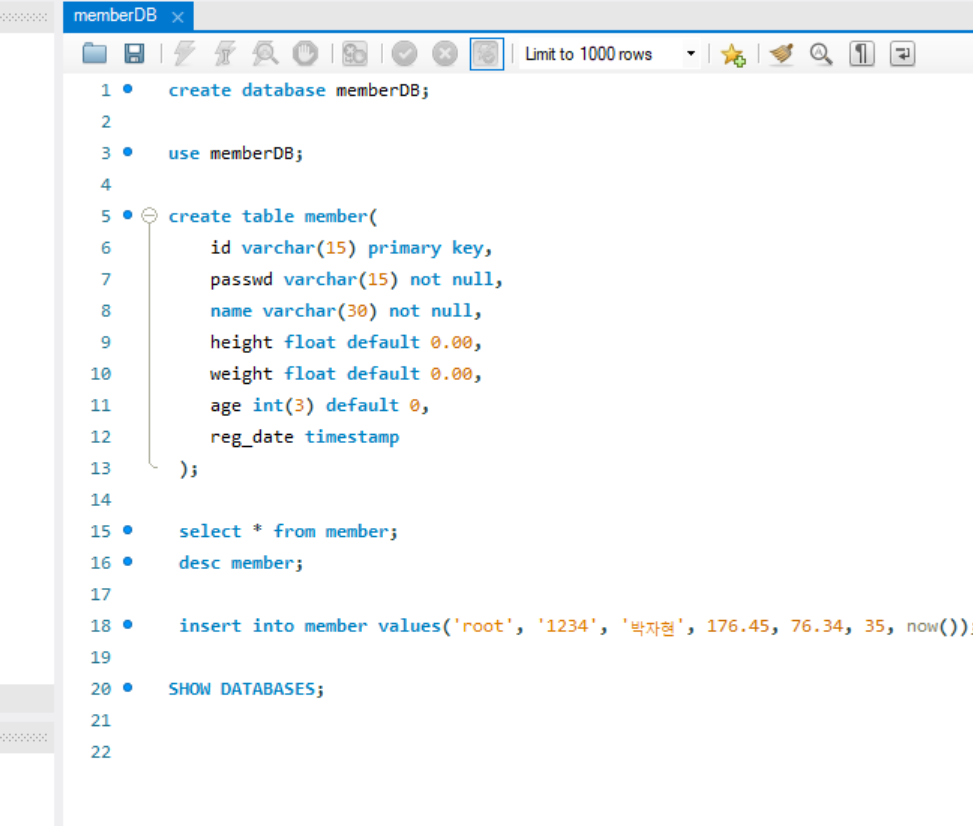Click the statement marker dot on line 5
The width and height of the screenshot is (973, 826).
[128, 215]
